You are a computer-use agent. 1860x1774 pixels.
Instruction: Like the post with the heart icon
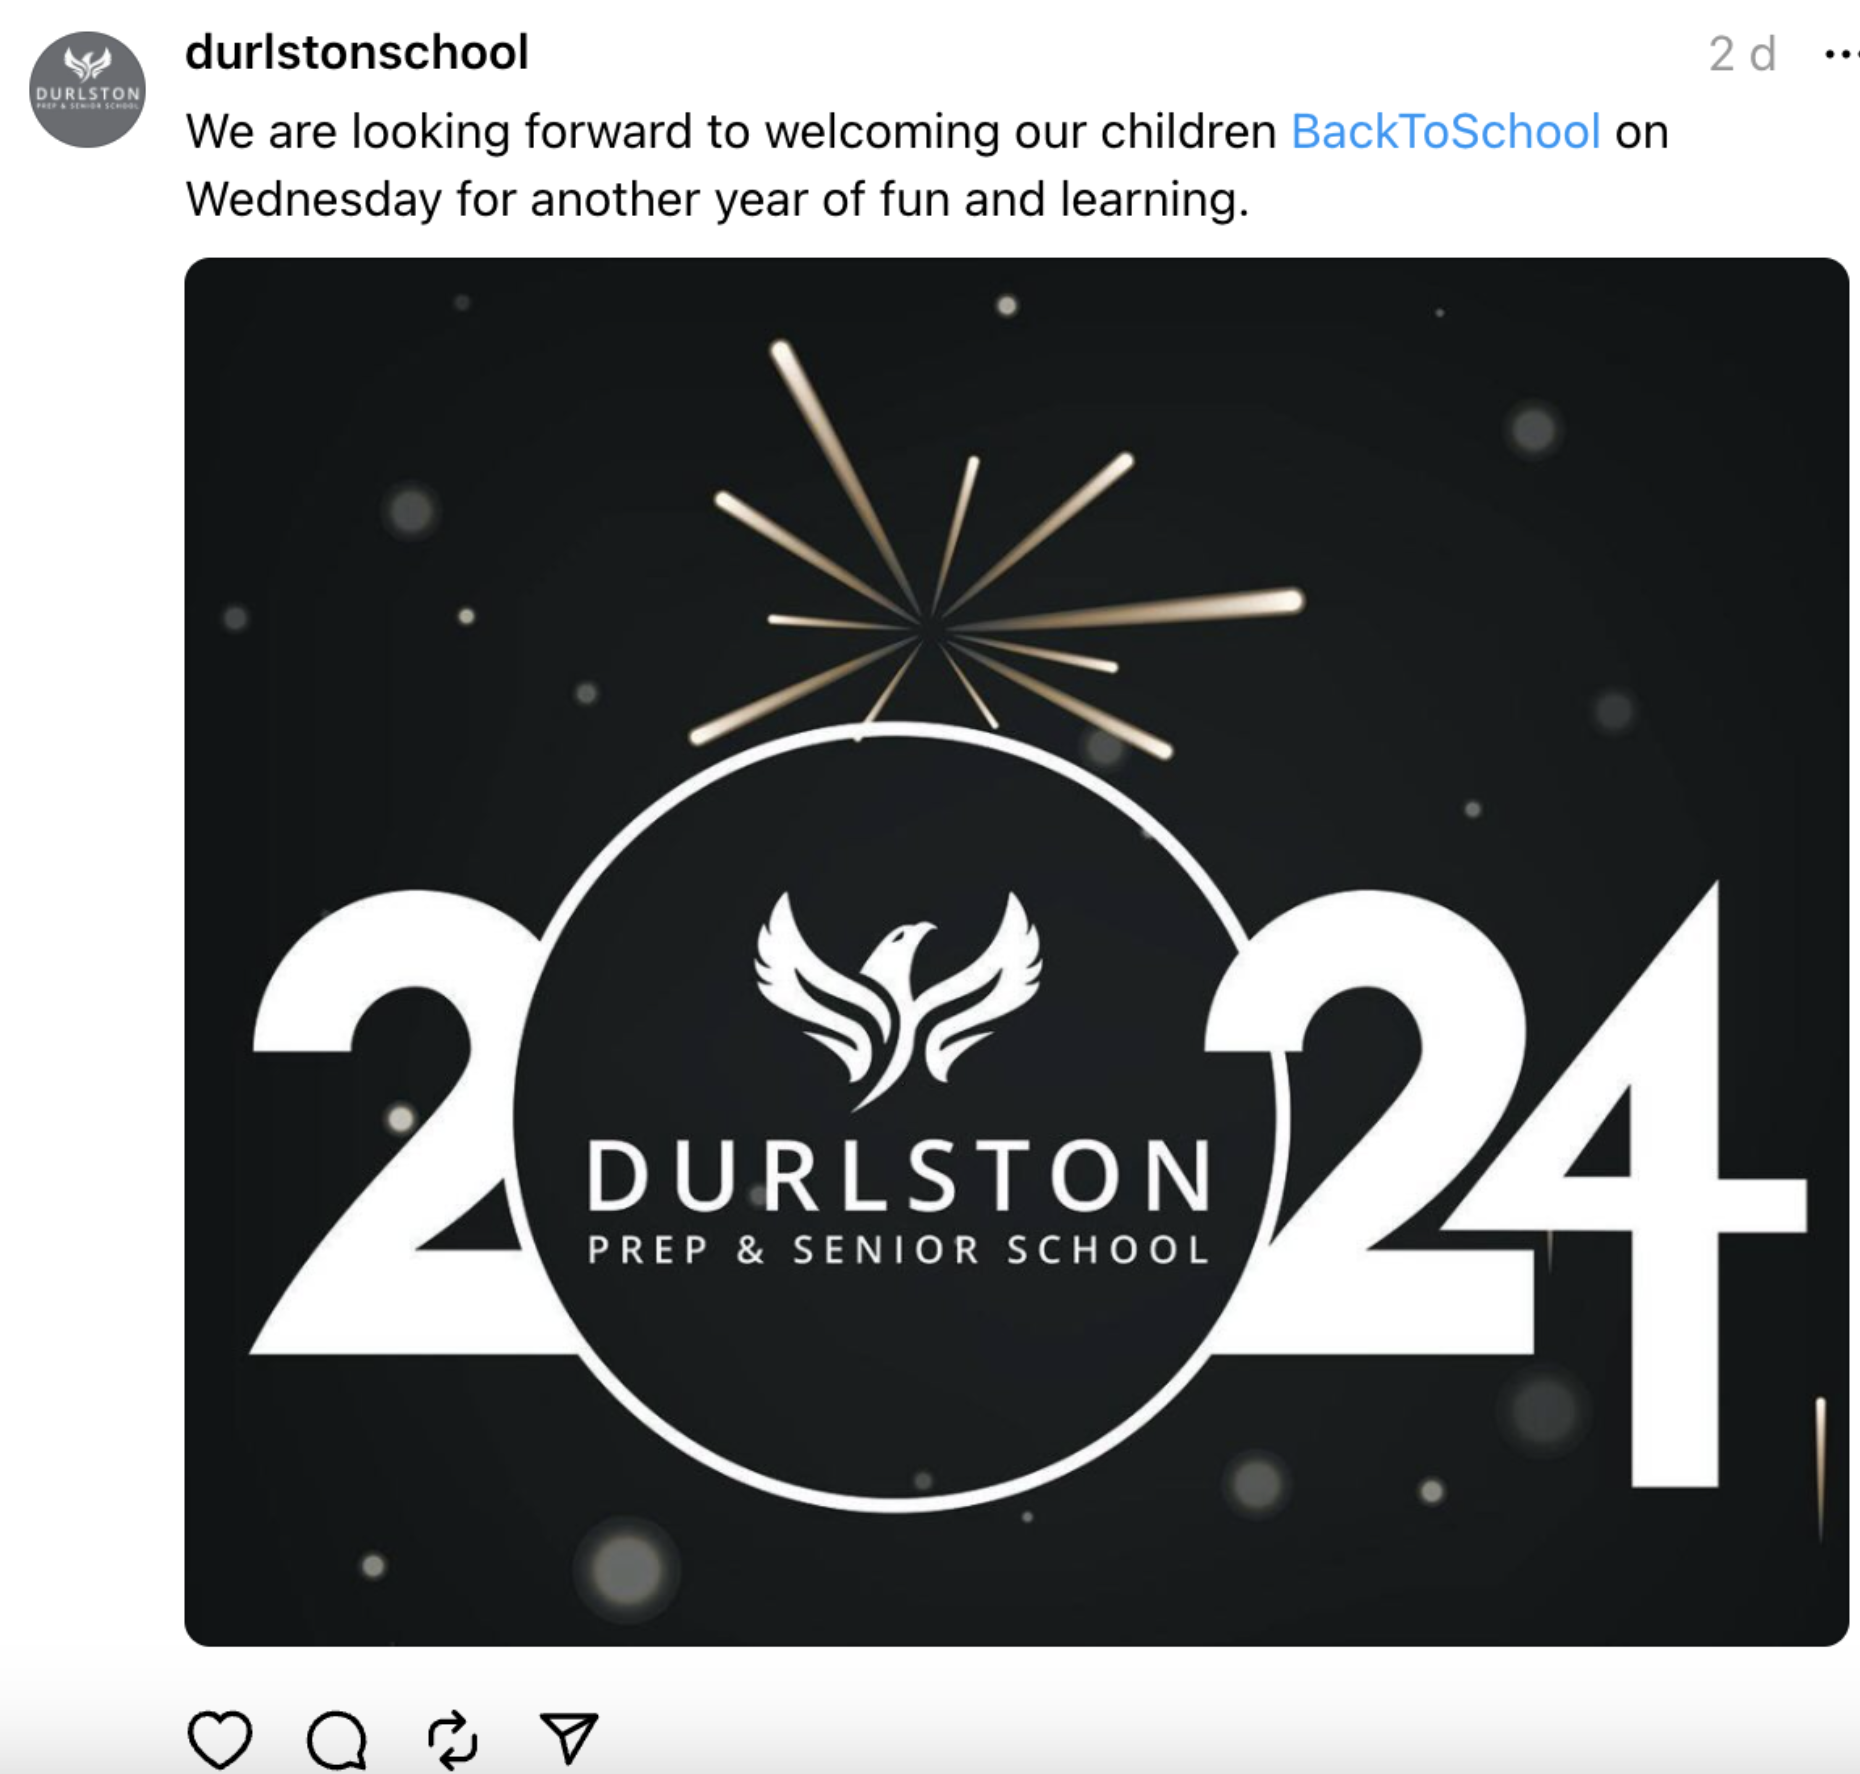coord(220,1739)
